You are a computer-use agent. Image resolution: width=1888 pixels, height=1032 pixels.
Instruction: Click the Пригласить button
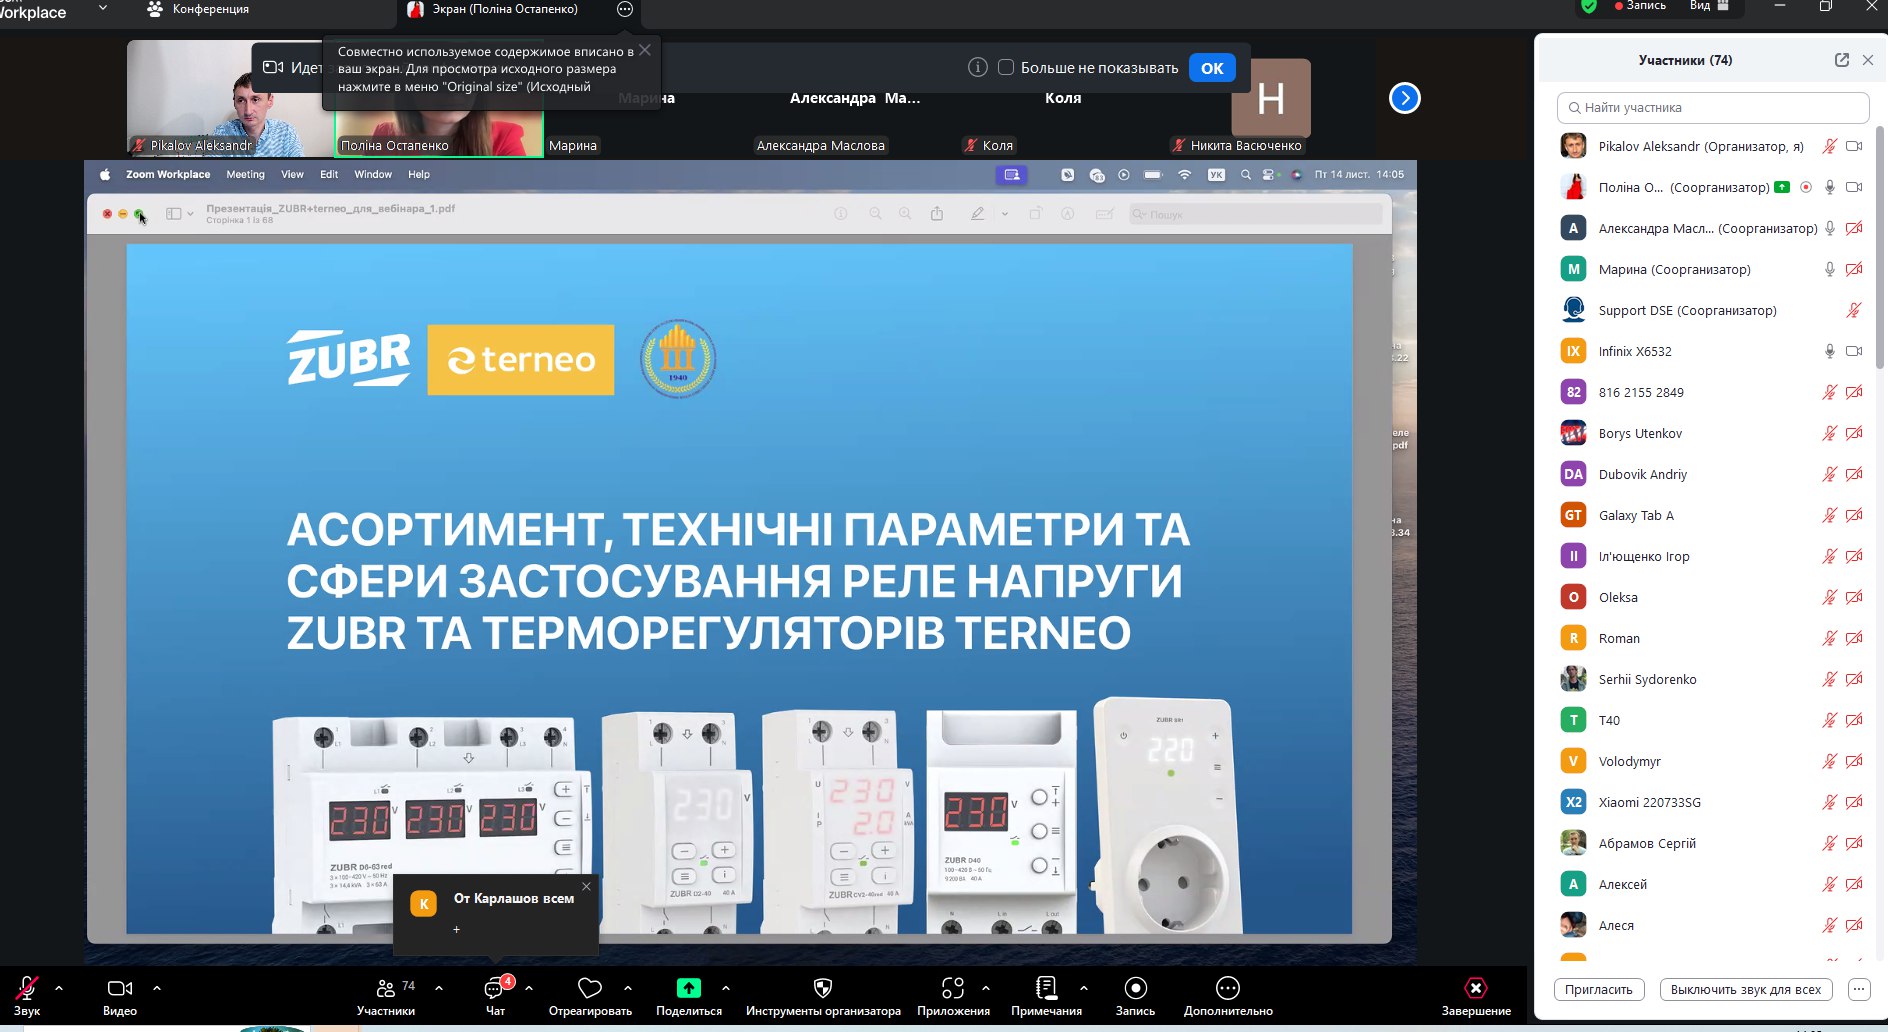point(1598,990)
